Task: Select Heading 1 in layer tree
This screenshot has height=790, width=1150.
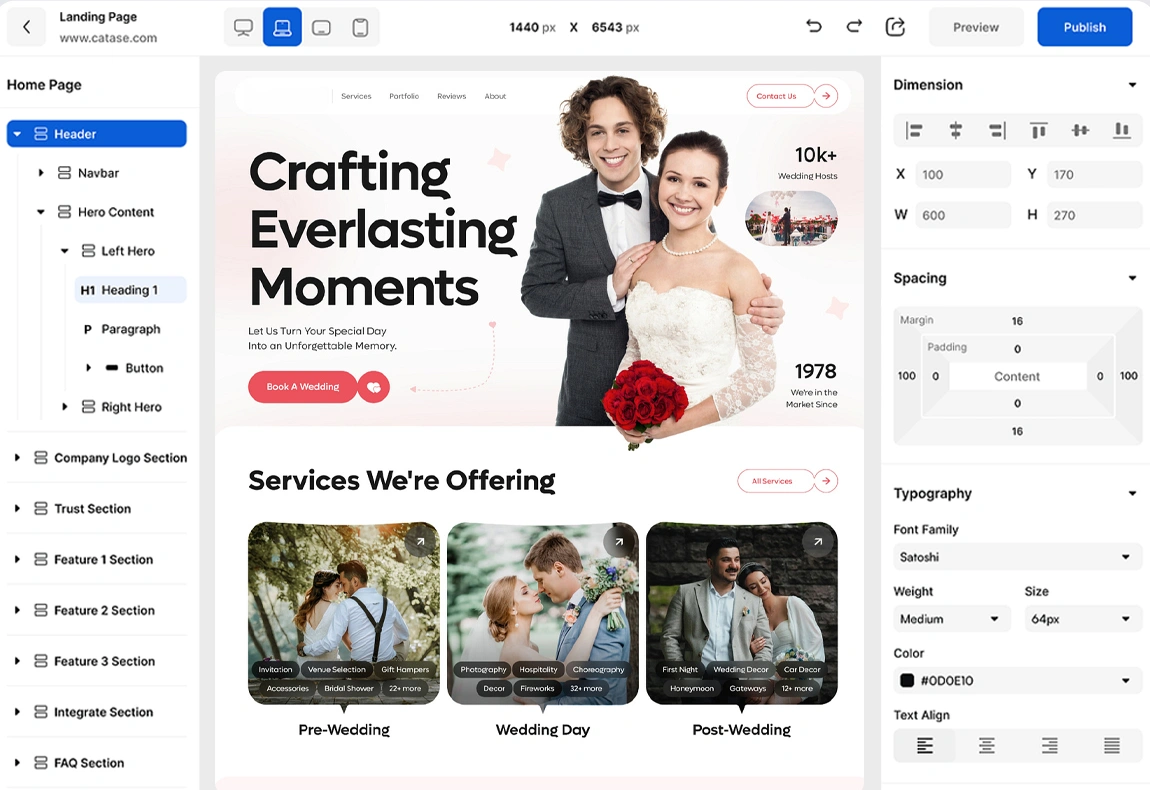Action: tap(130, 290)
